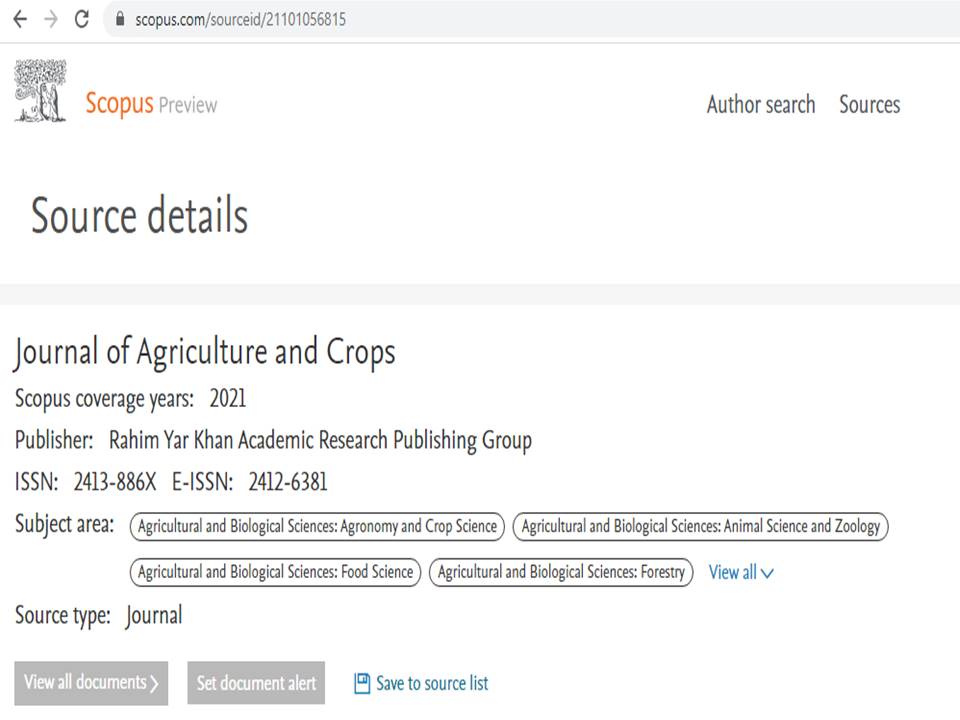Click Save to source list link
This screenshot has height=720, width=960.
pyautogui.click(x=432, y=683)
